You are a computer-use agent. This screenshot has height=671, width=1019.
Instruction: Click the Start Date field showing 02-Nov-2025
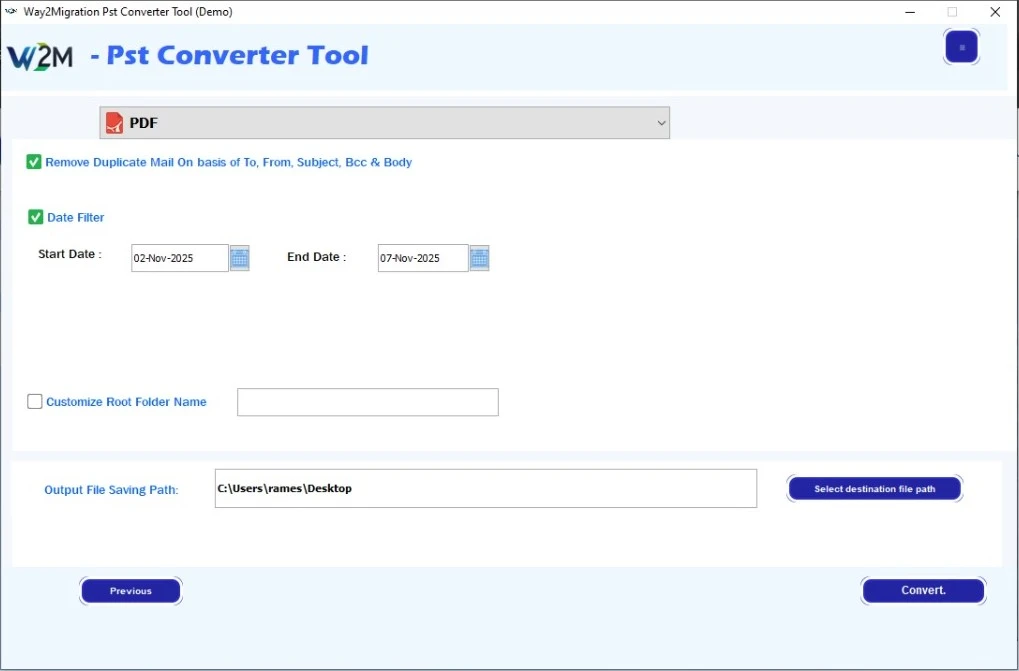click(180, 258)
